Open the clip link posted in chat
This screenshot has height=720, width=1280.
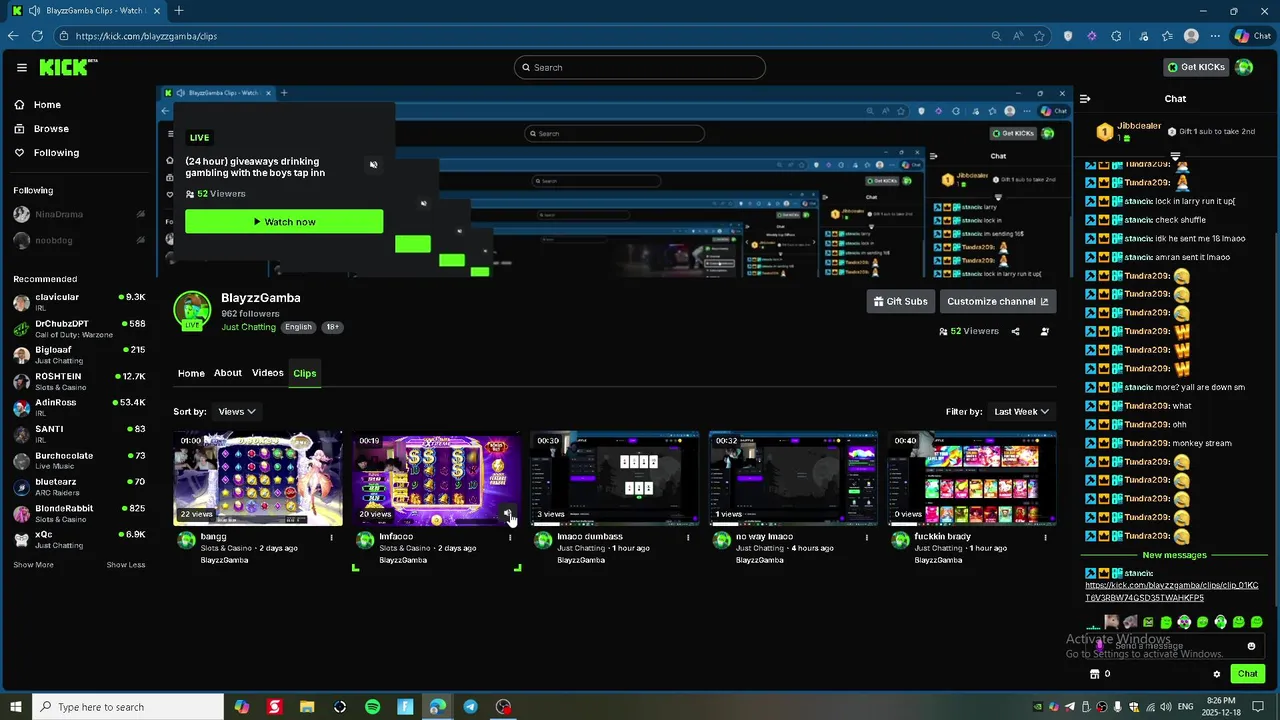tap(1172, 592)
